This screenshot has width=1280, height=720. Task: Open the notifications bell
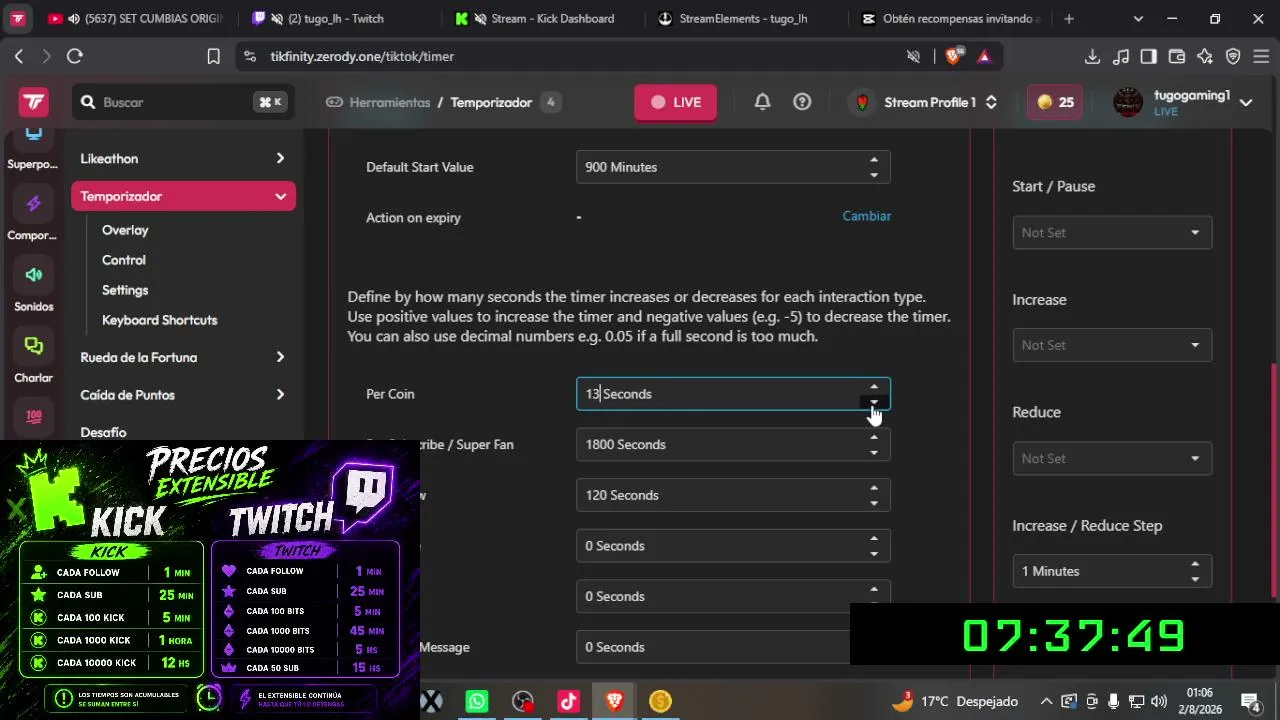point(762,102)
